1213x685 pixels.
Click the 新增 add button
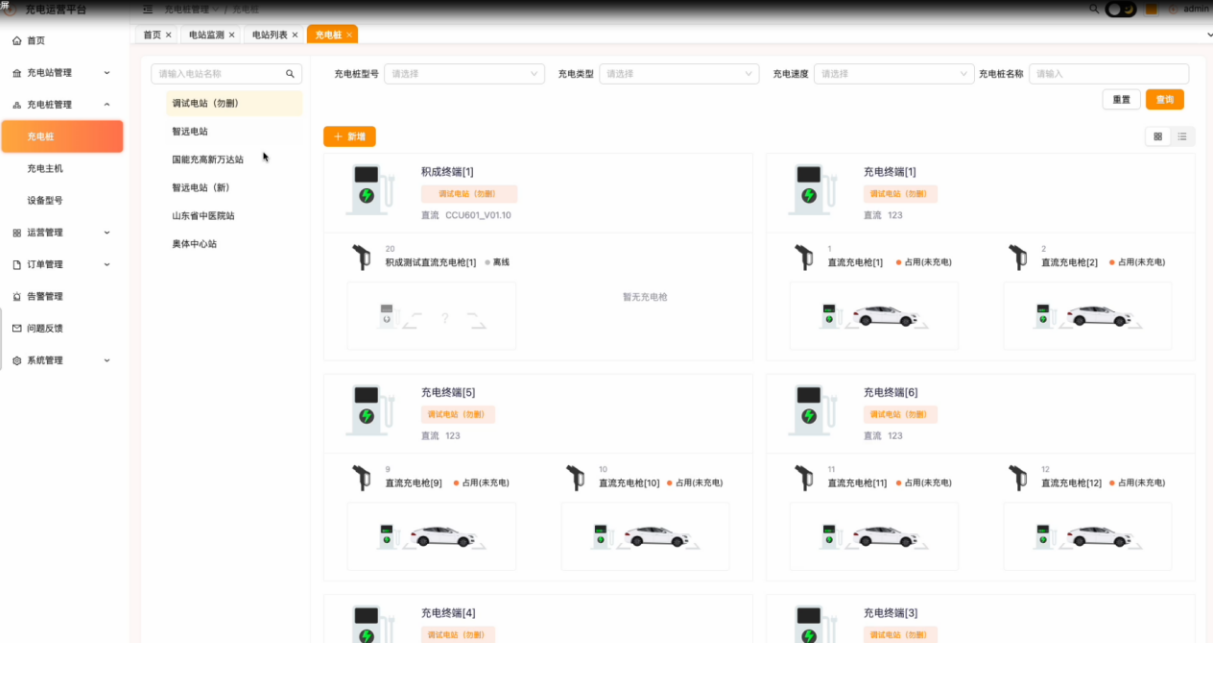349,137
